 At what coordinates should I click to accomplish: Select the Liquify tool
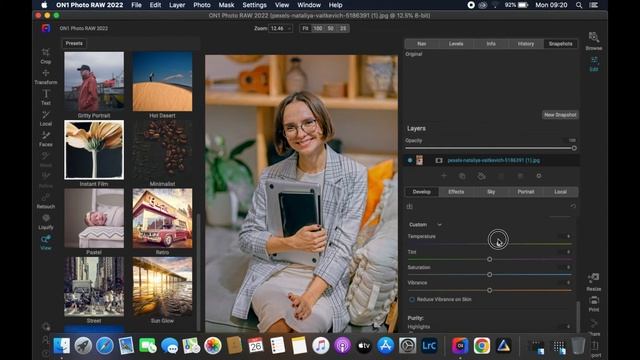(x=46, y=222)
